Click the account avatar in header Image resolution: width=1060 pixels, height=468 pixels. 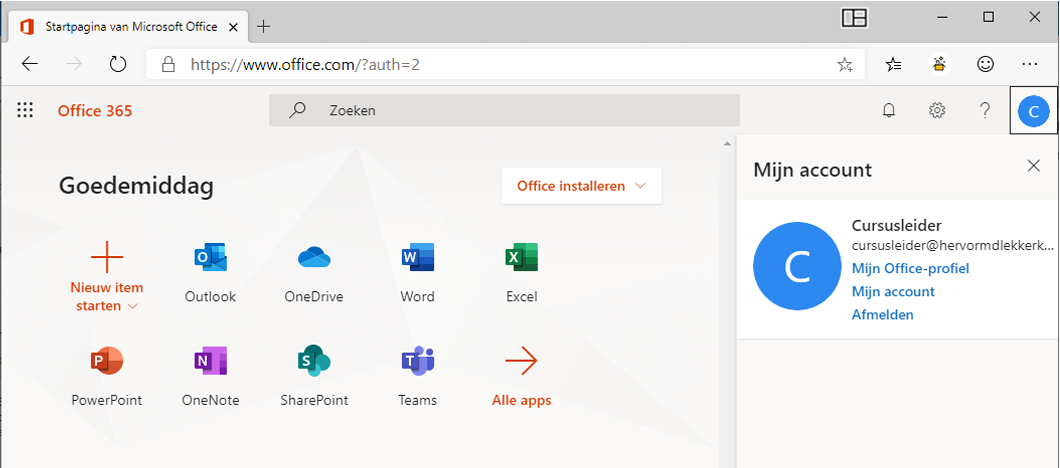(1034, 111)
